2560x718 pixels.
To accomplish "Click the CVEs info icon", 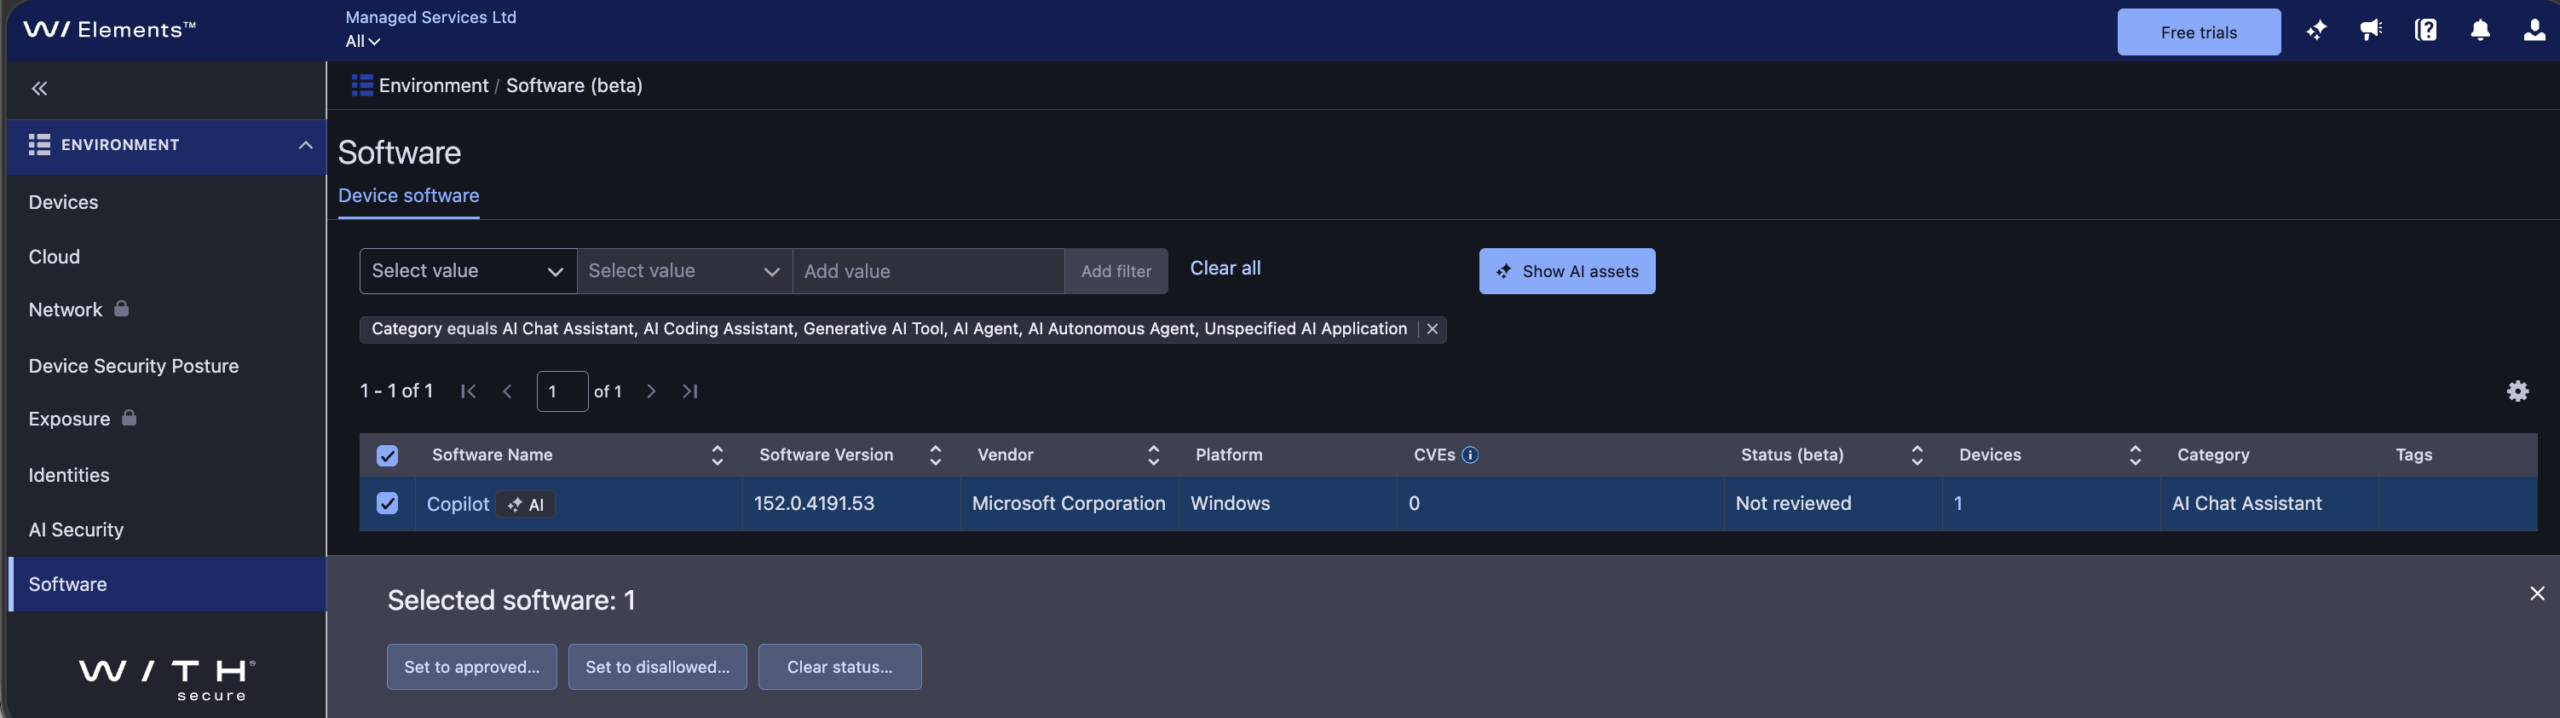I will [x=1470, y=455].
